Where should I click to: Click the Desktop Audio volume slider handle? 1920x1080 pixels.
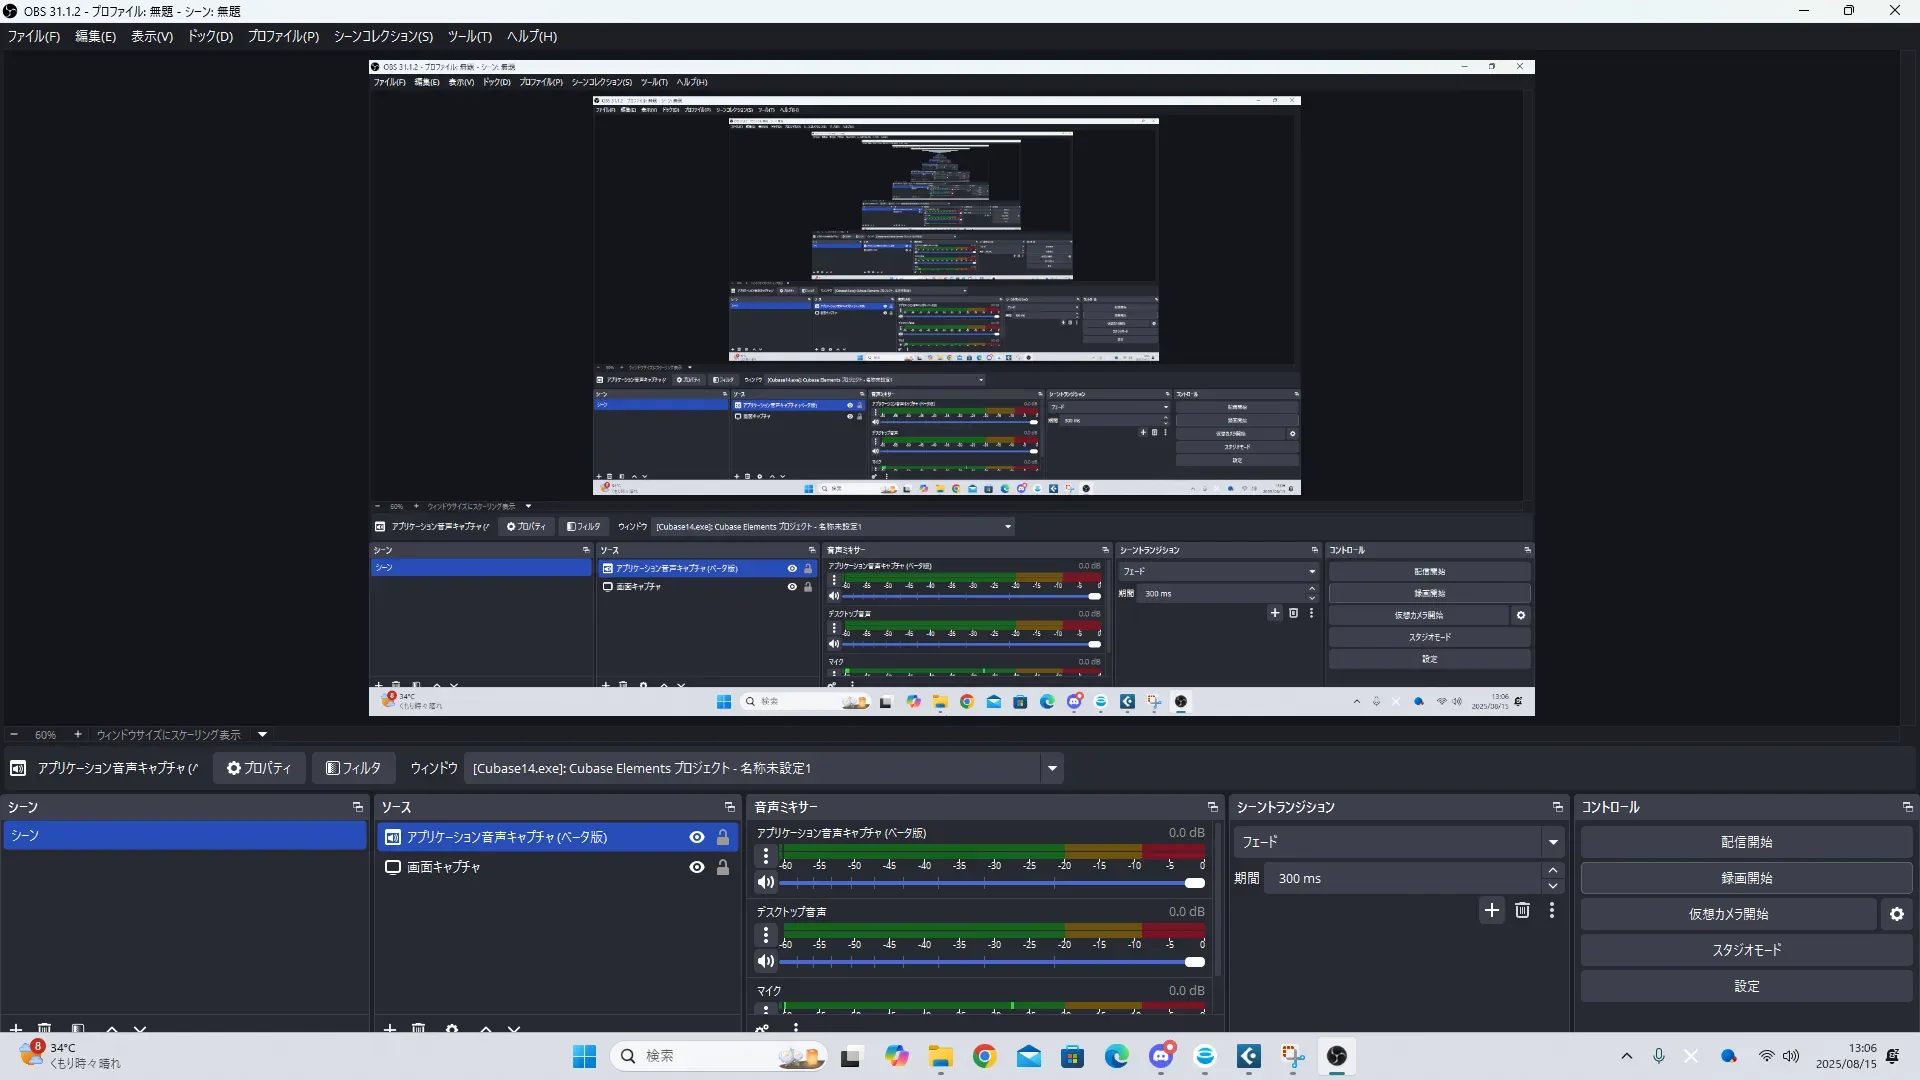pyautogui.click(x=1195, y=962)
